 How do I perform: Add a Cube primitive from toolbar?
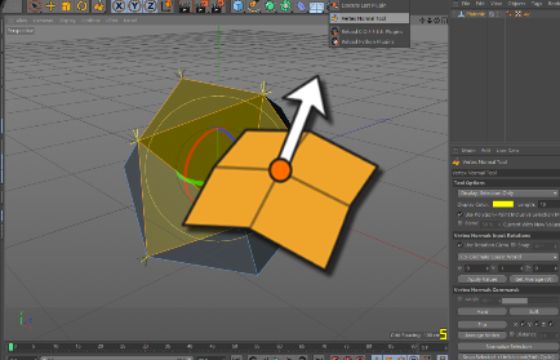238,6
